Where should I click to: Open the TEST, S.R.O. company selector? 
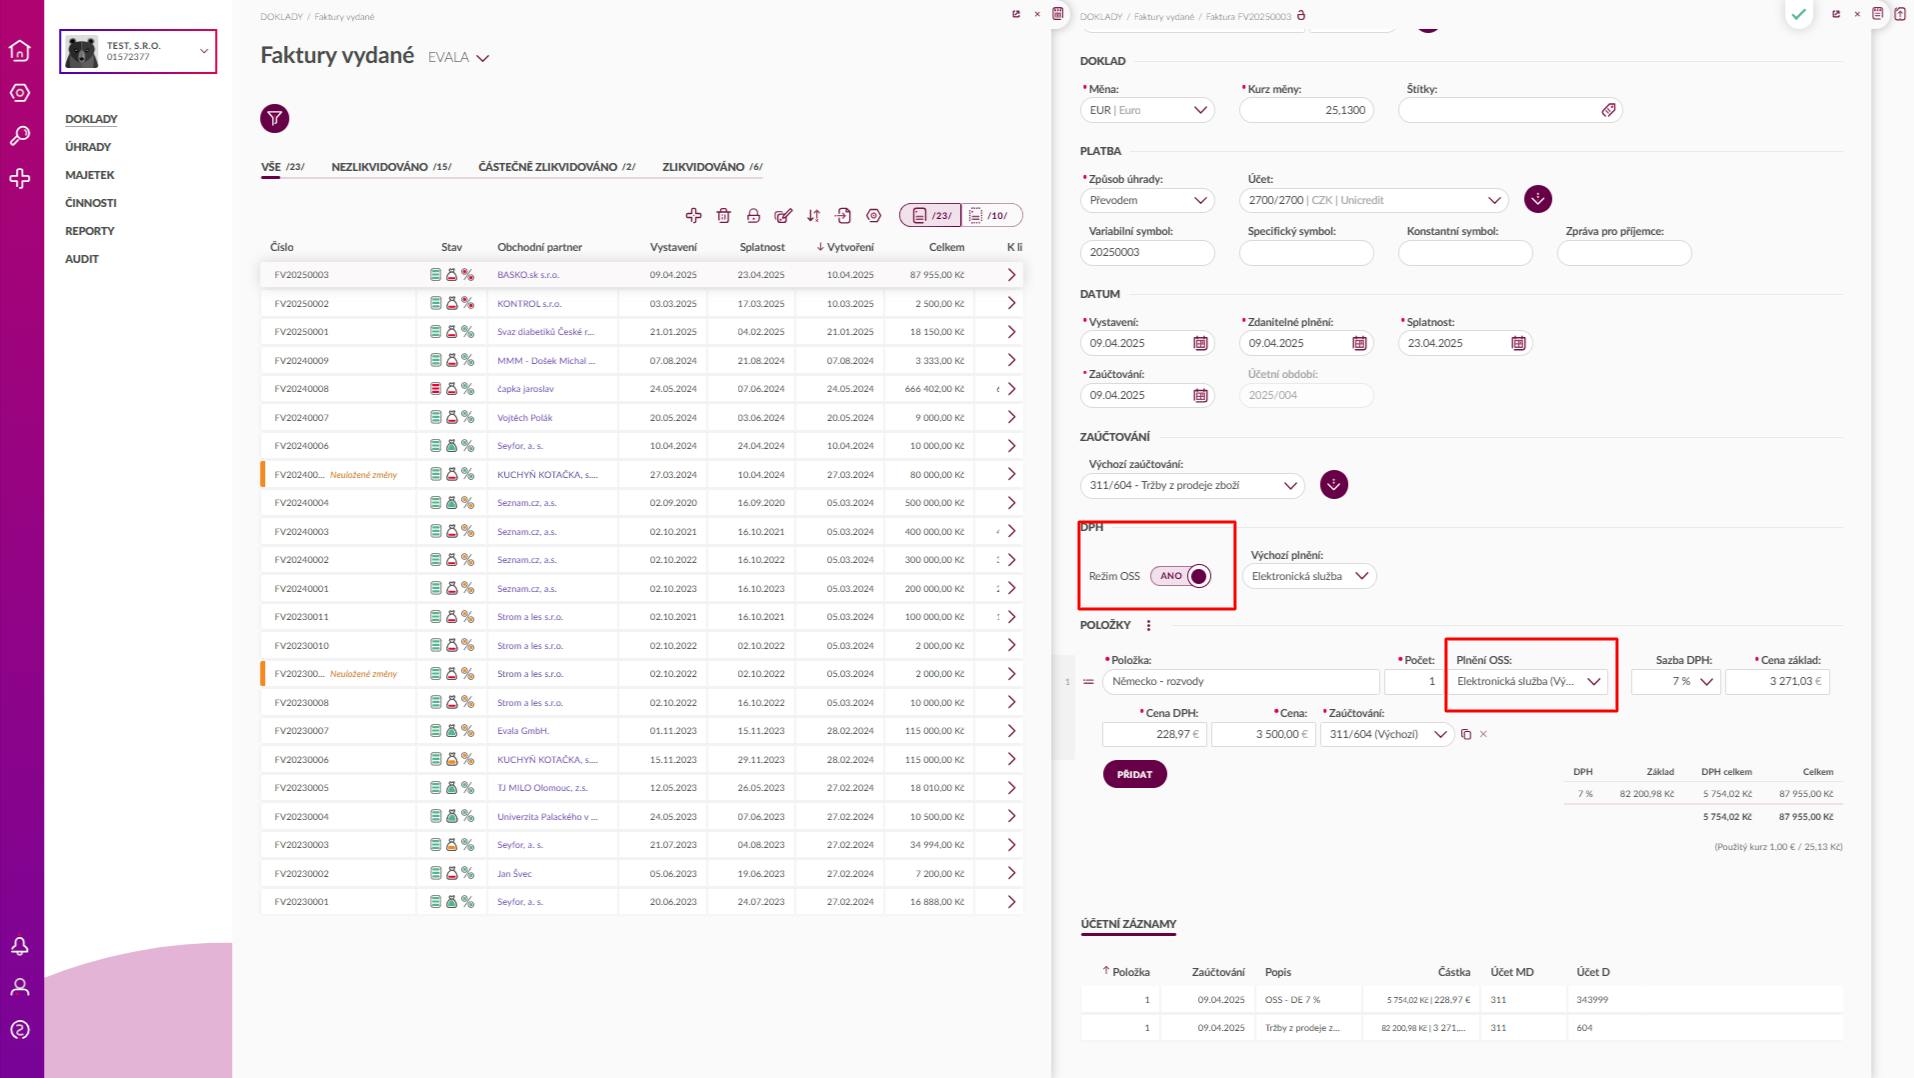pos(138,51)
